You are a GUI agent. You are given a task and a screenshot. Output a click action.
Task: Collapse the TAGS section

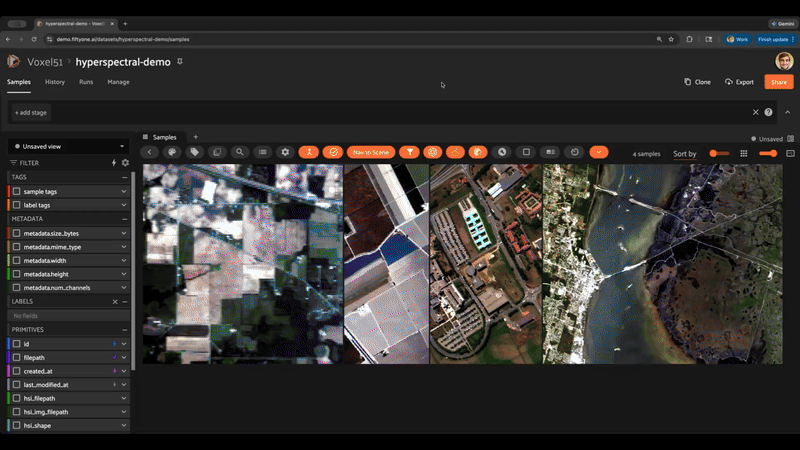(124, 177)
